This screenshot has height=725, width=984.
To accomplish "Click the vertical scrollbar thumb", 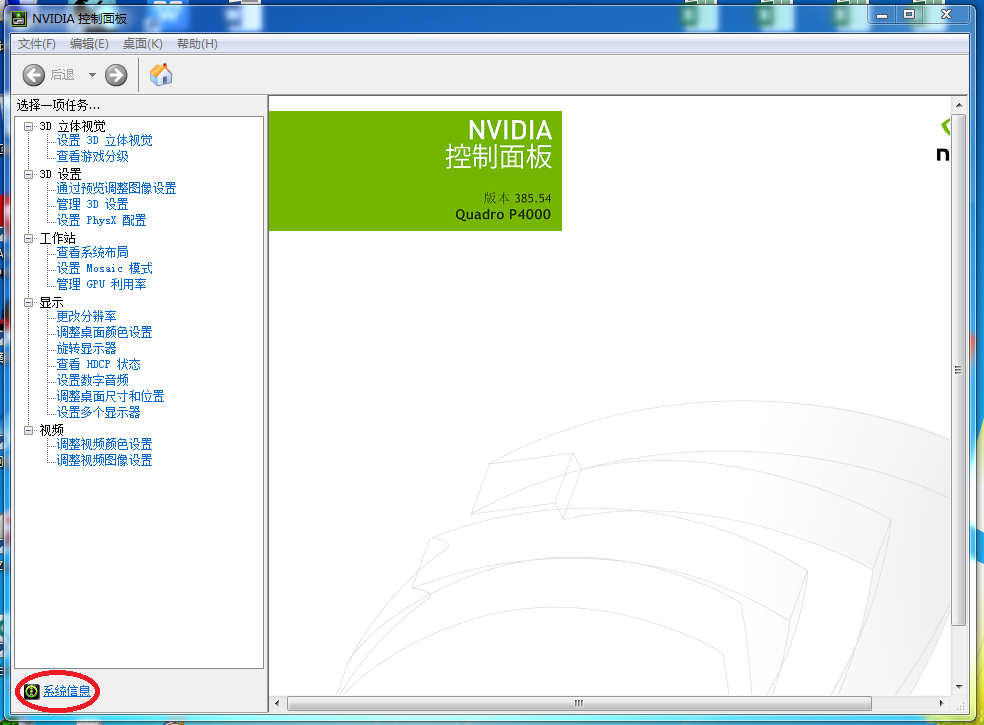I will (x=958, y=370).
